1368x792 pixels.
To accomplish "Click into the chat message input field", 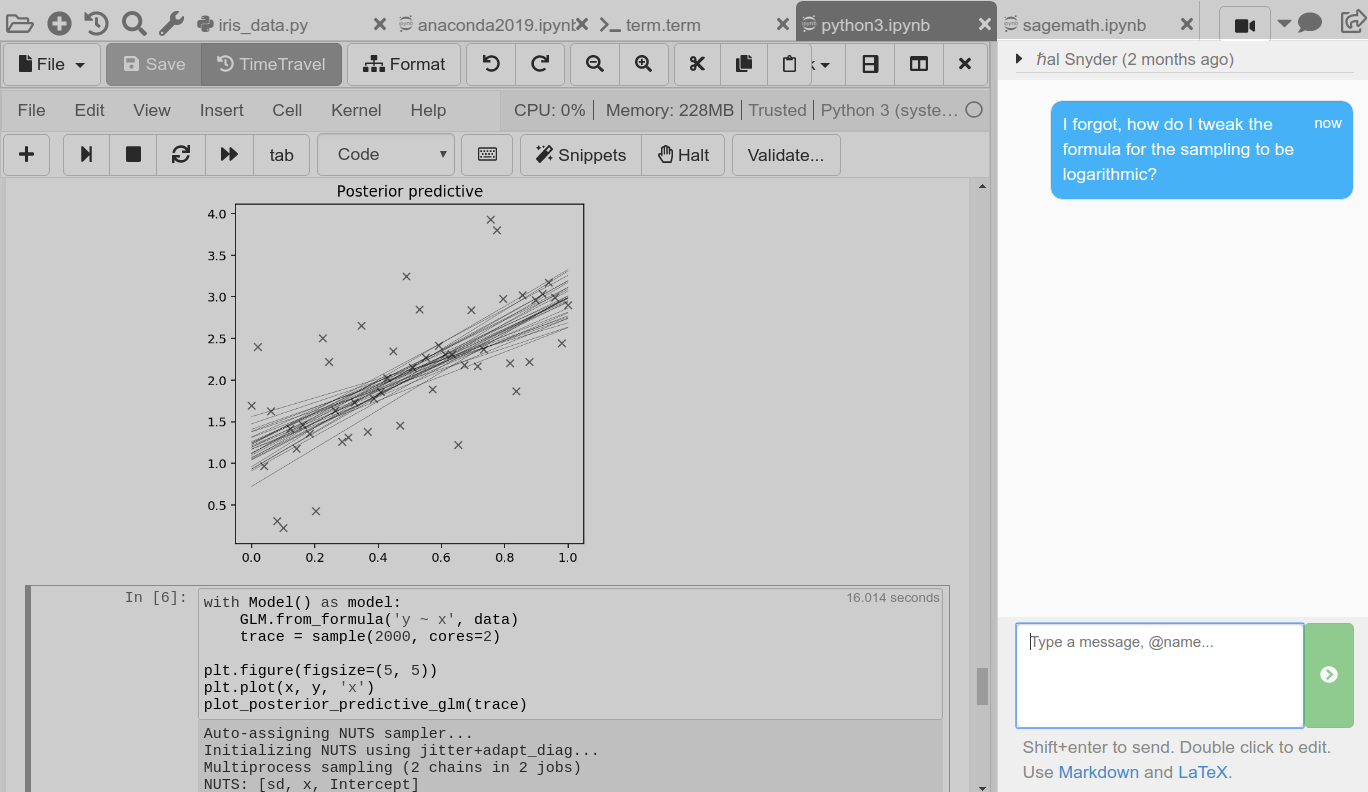I will tap(1159, 676).
